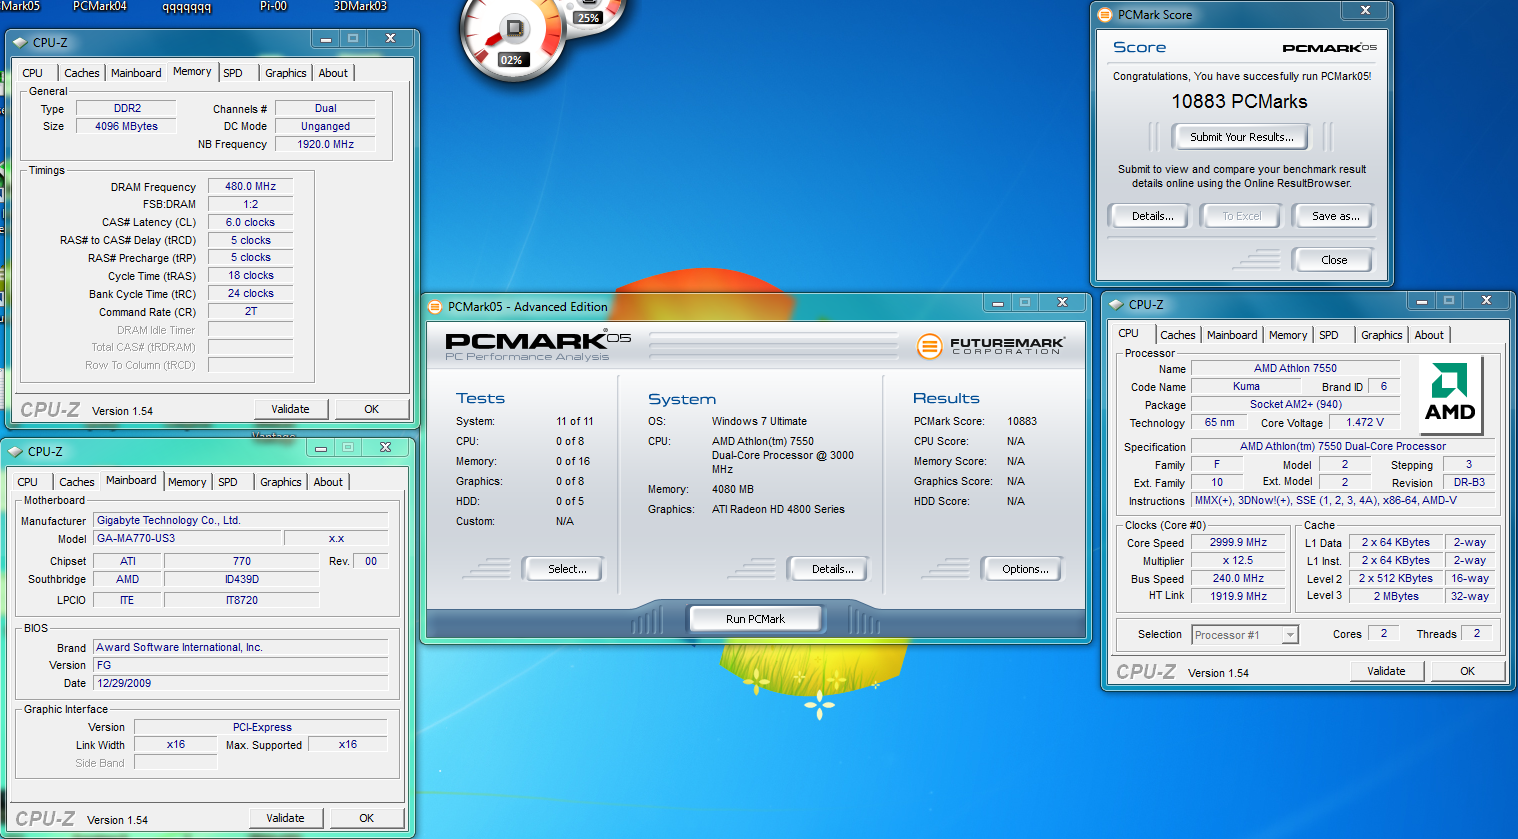
Task: Click the BIOS date 12/29/2009 field
Action: pos(240,683)
